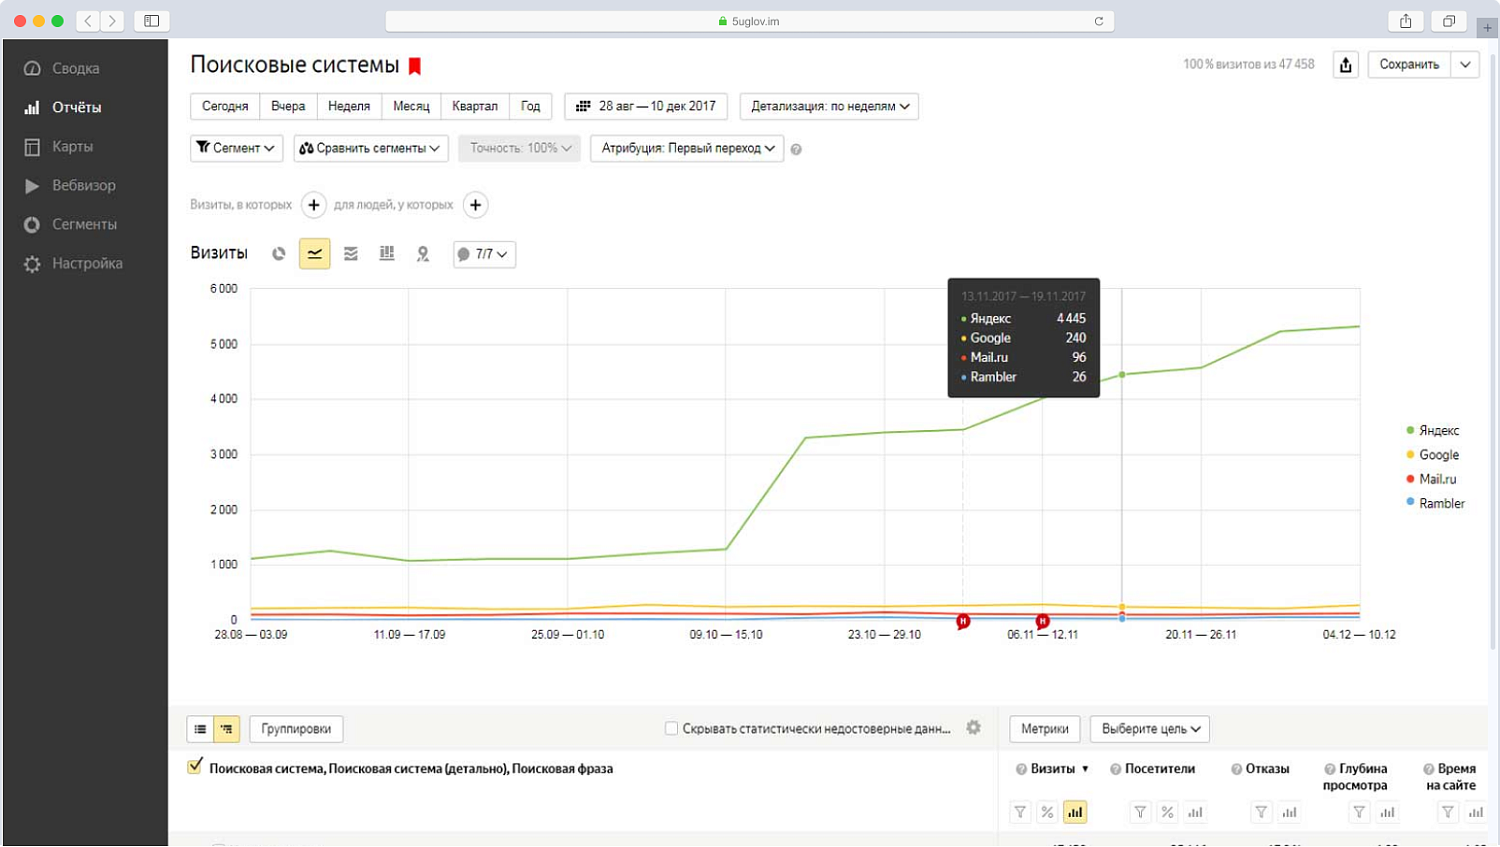This screenshot has height=847, width=1500.
Task: Open the Атрибуция: Первый переход dropdown
Action: click(687, 148)
